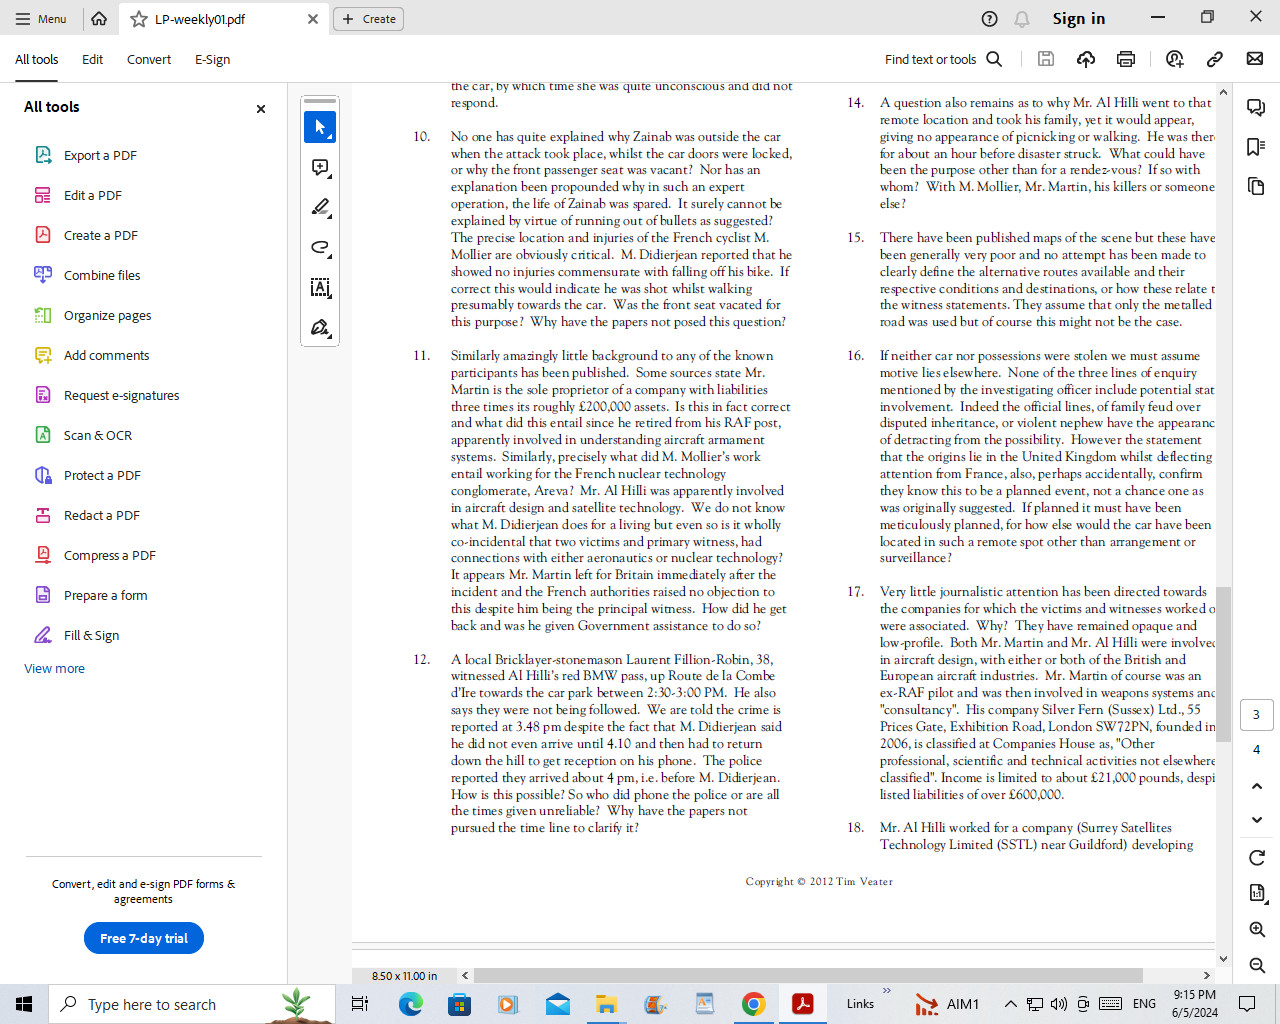This screenshot has height=1024, width=1280.
Task: Choose the Add text box tool
Action: [320, 287]
